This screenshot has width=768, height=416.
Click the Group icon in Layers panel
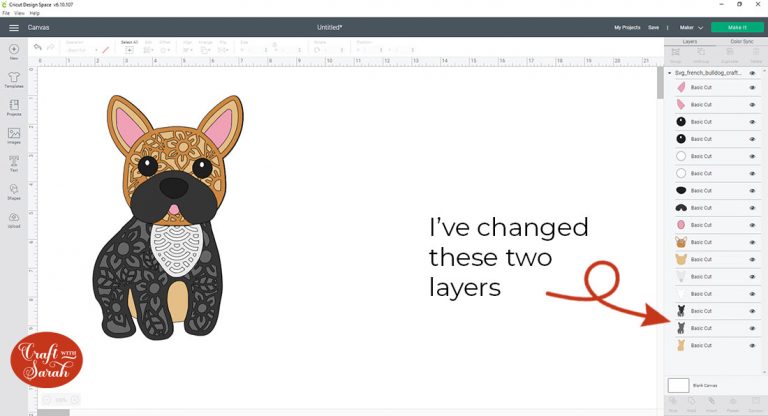point(675,54)
